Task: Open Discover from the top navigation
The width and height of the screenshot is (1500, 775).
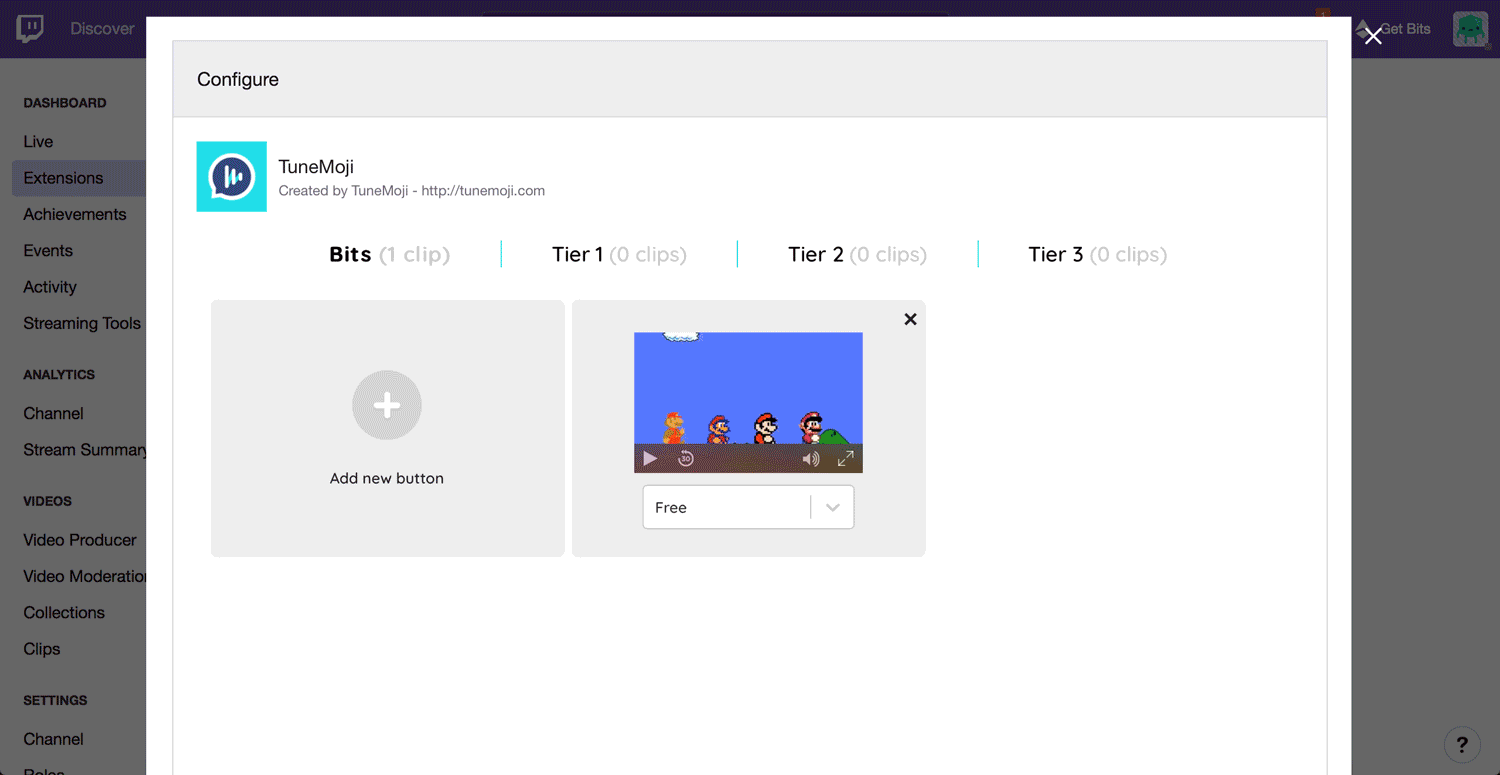Action: tap(102, 29)
